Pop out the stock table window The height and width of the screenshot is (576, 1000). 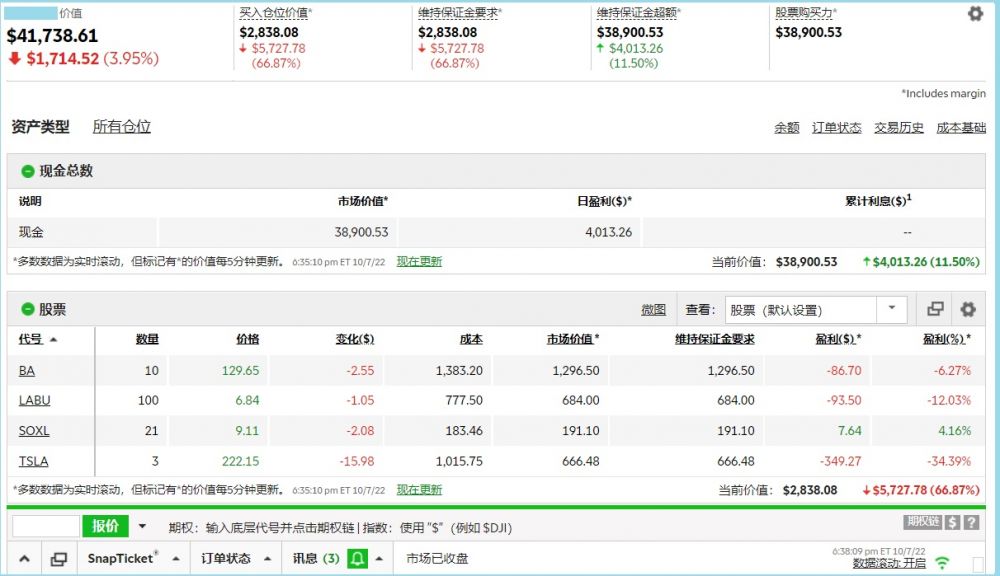936,310
